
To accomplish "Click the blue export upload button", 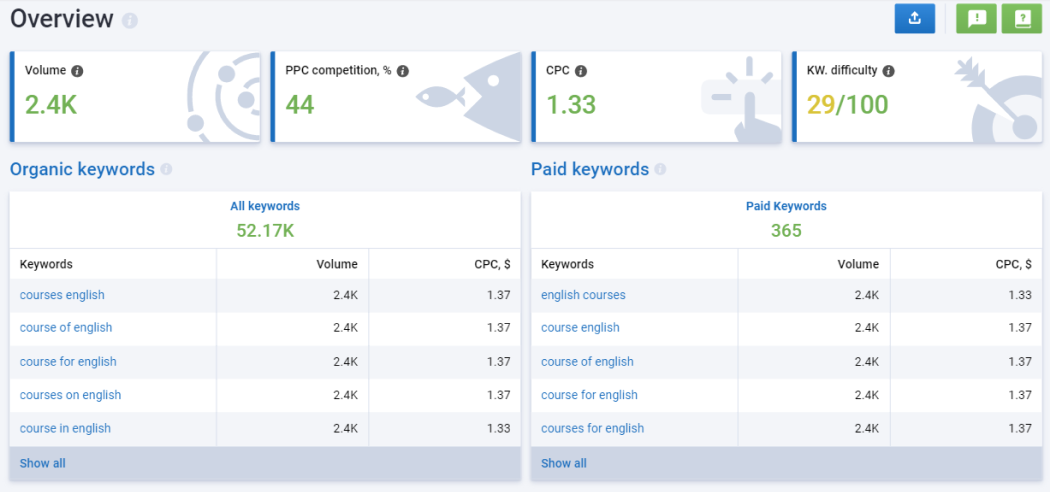I will coord(914,19).
